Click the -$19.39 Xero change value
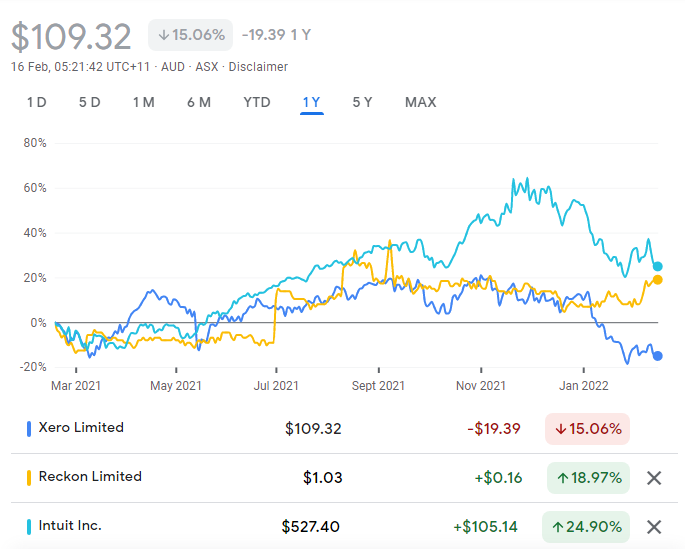The image size is (685, 549). (494, 429)
